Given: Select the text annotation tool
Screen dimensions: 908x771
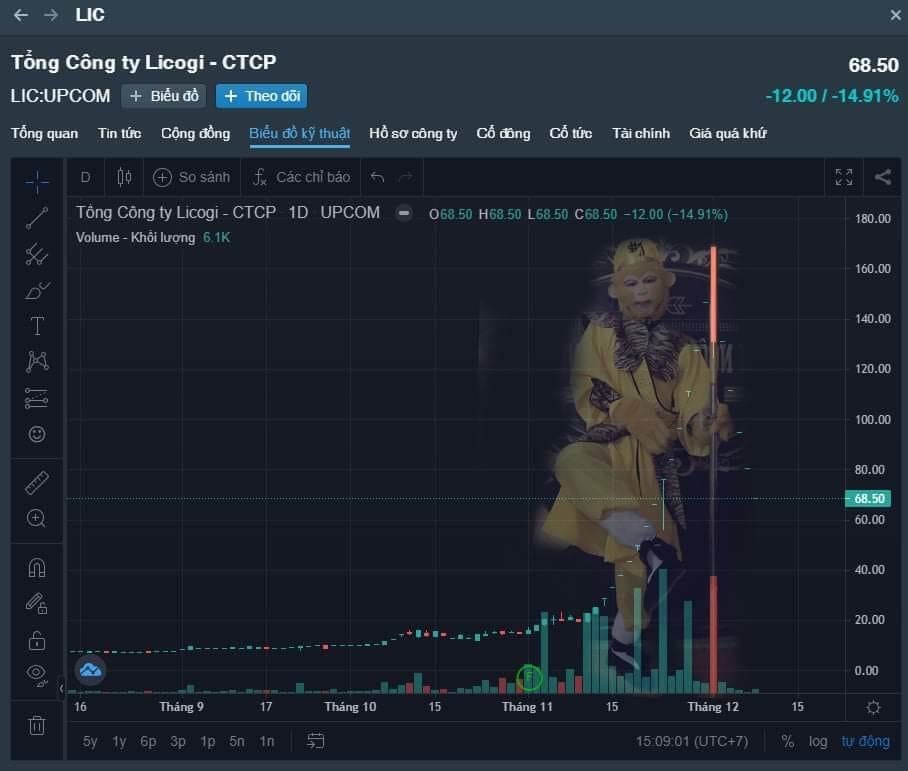Looking at the screenshot, I should (36, 326).
